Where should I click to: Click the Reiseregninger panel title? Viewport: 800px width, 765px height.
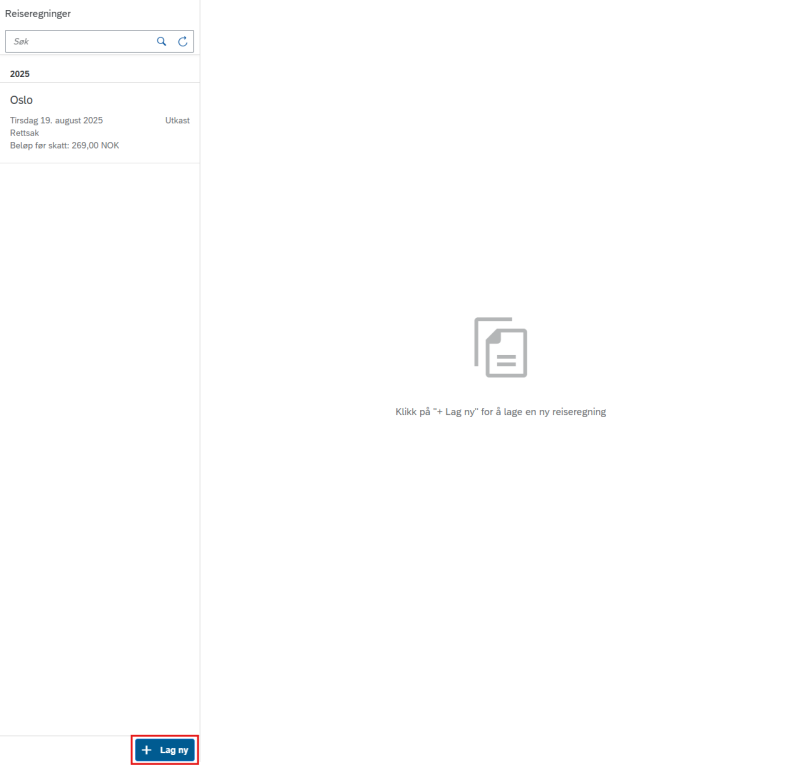coord(38,14)
